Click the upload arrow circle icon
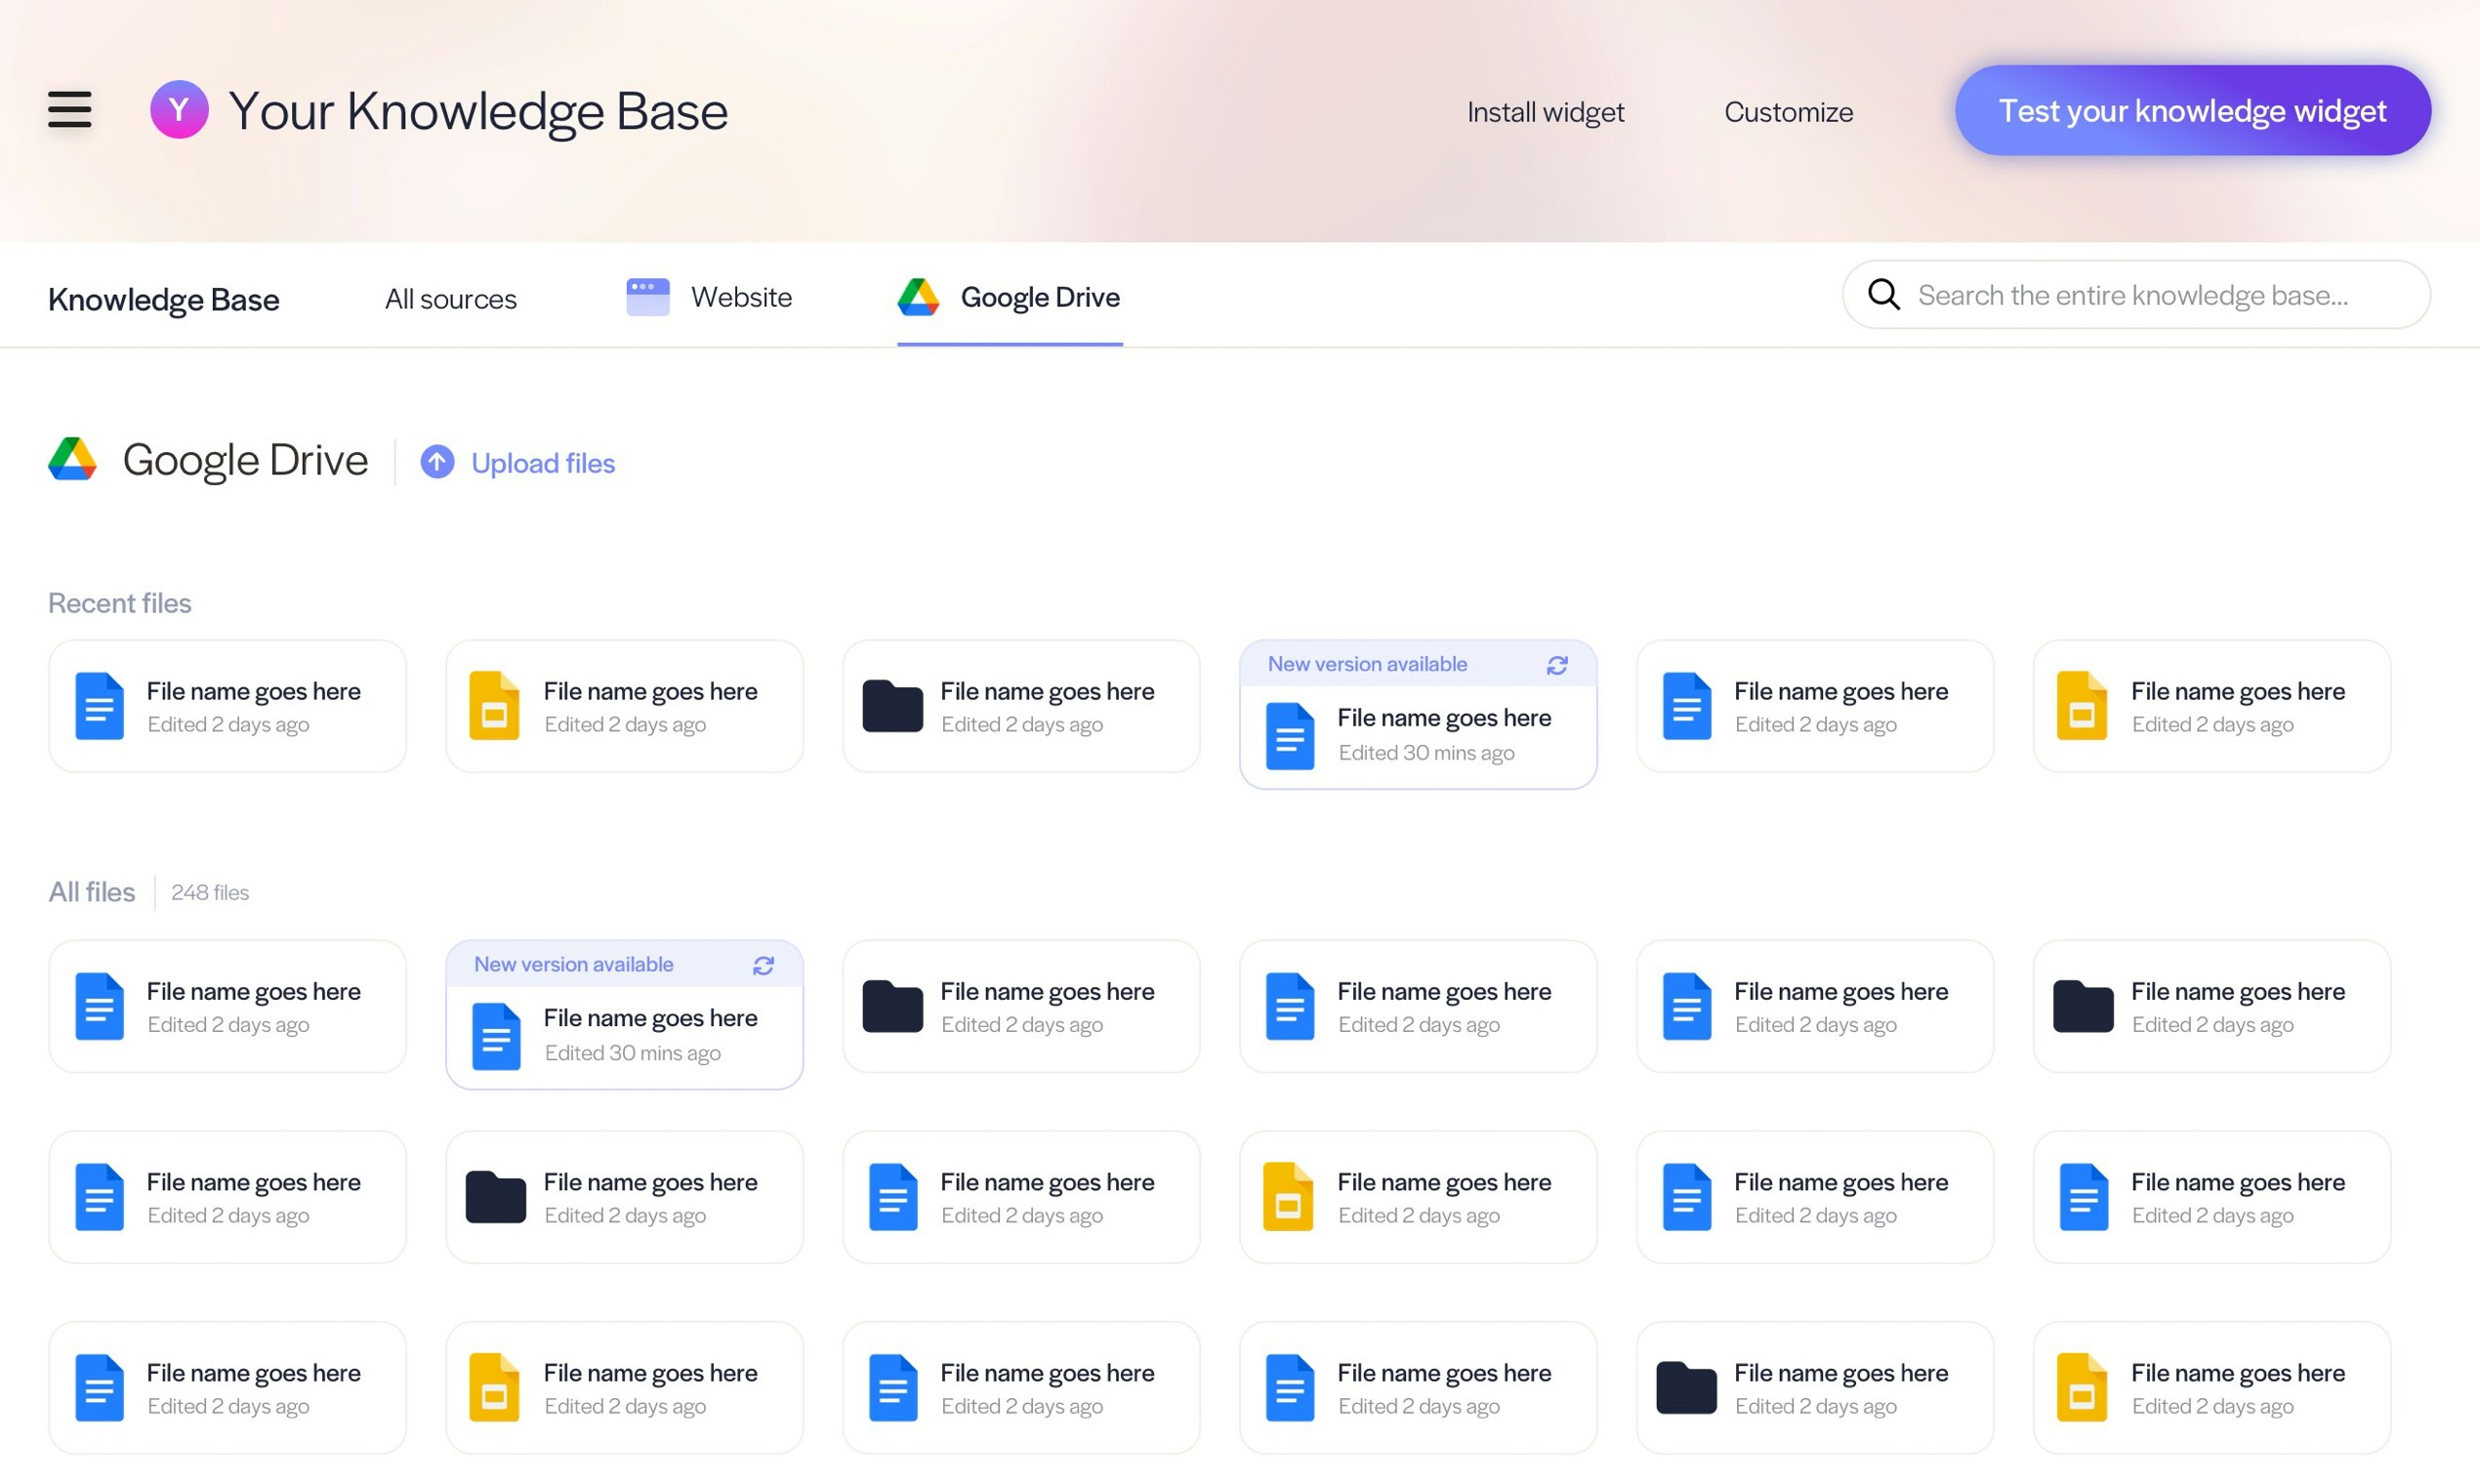 437,462
